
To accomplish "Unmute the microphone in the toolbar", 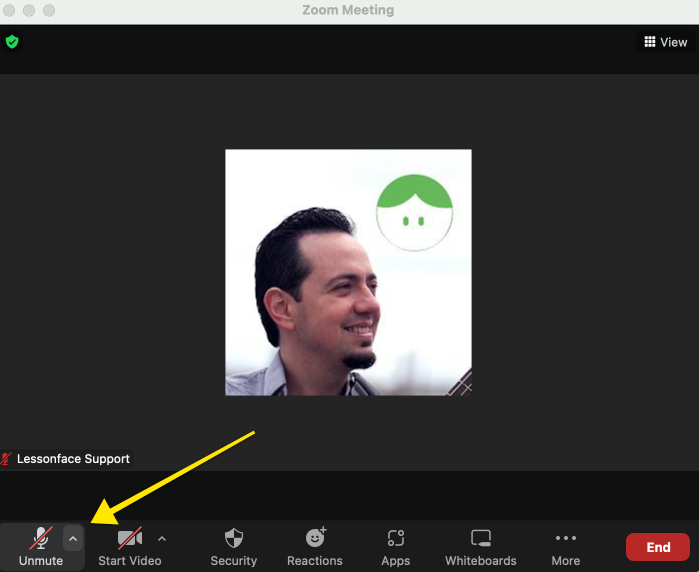I will pyautogui.click(x=40, y=546).
